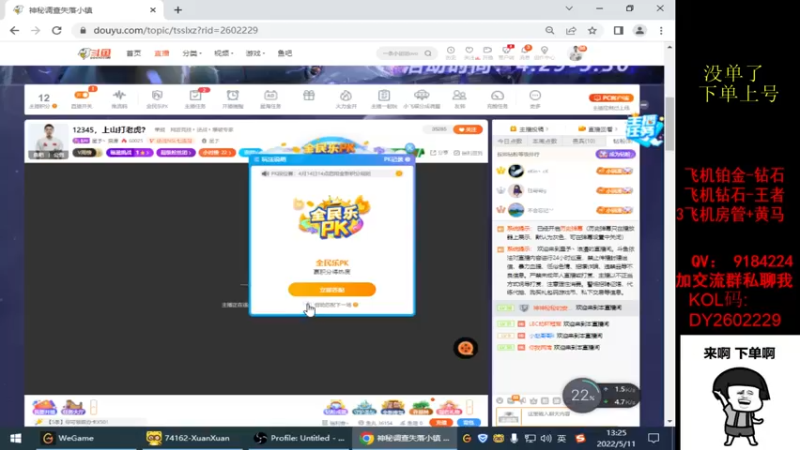Screen dimensions: 800x450
Task: Open the speedometer gauge icon in toolbar
Action: tap(497, 95)
